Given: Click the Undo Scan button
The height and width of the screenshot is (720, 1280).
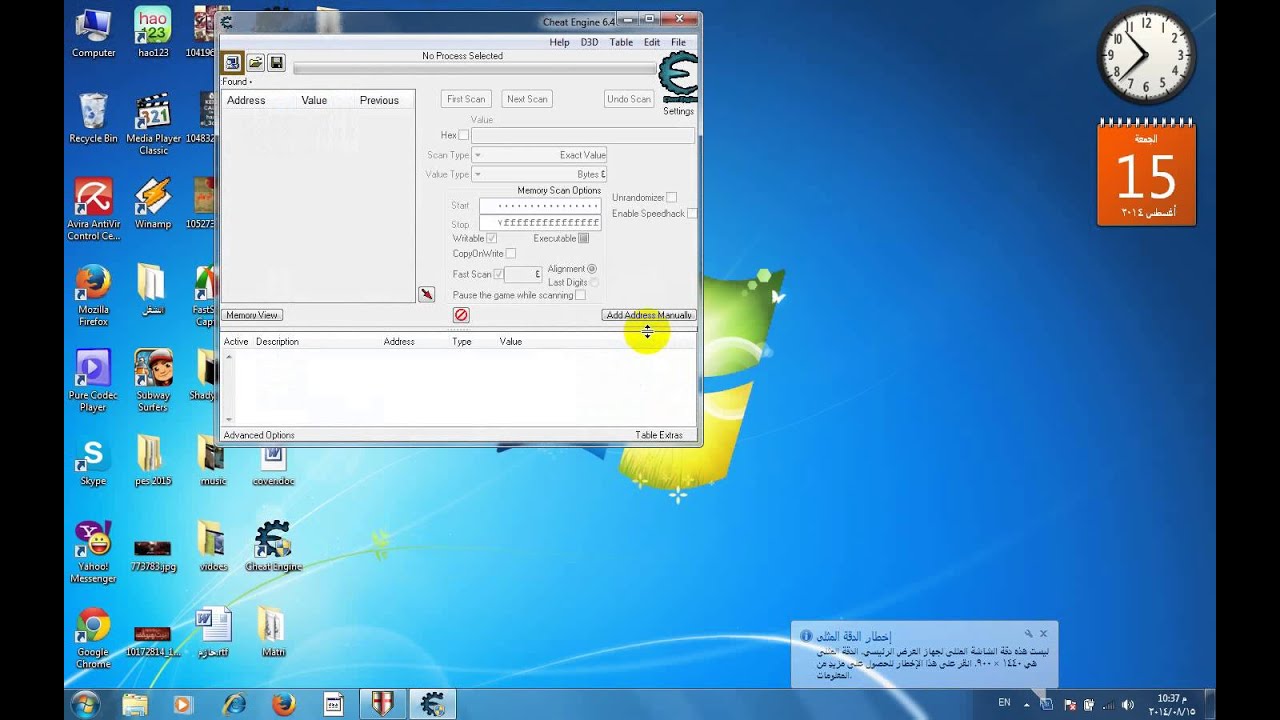Looking at the screenshot, I should 629,99.
